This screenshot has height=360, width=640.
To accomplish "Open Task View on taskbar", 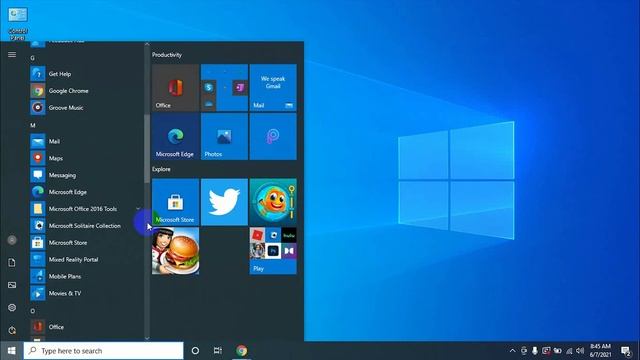I will coord(218,351).
